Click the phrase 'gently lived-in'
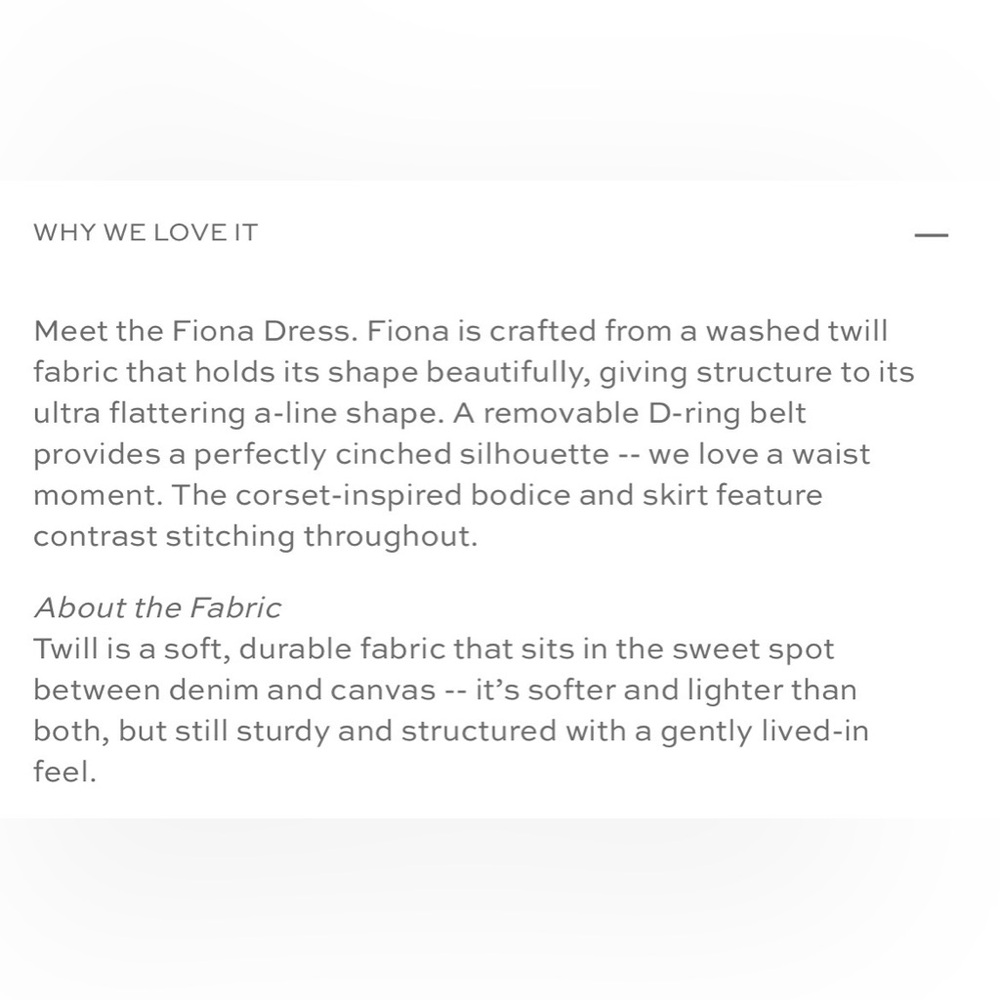This screenshot has height=1000, width=1000. click(x=764, y=731)
